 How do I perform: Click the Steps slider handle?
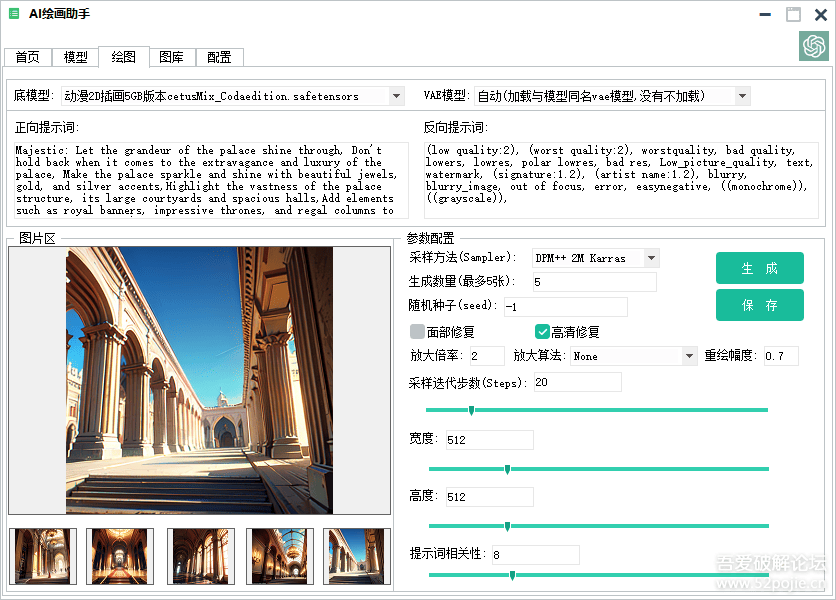coord(471,410)
